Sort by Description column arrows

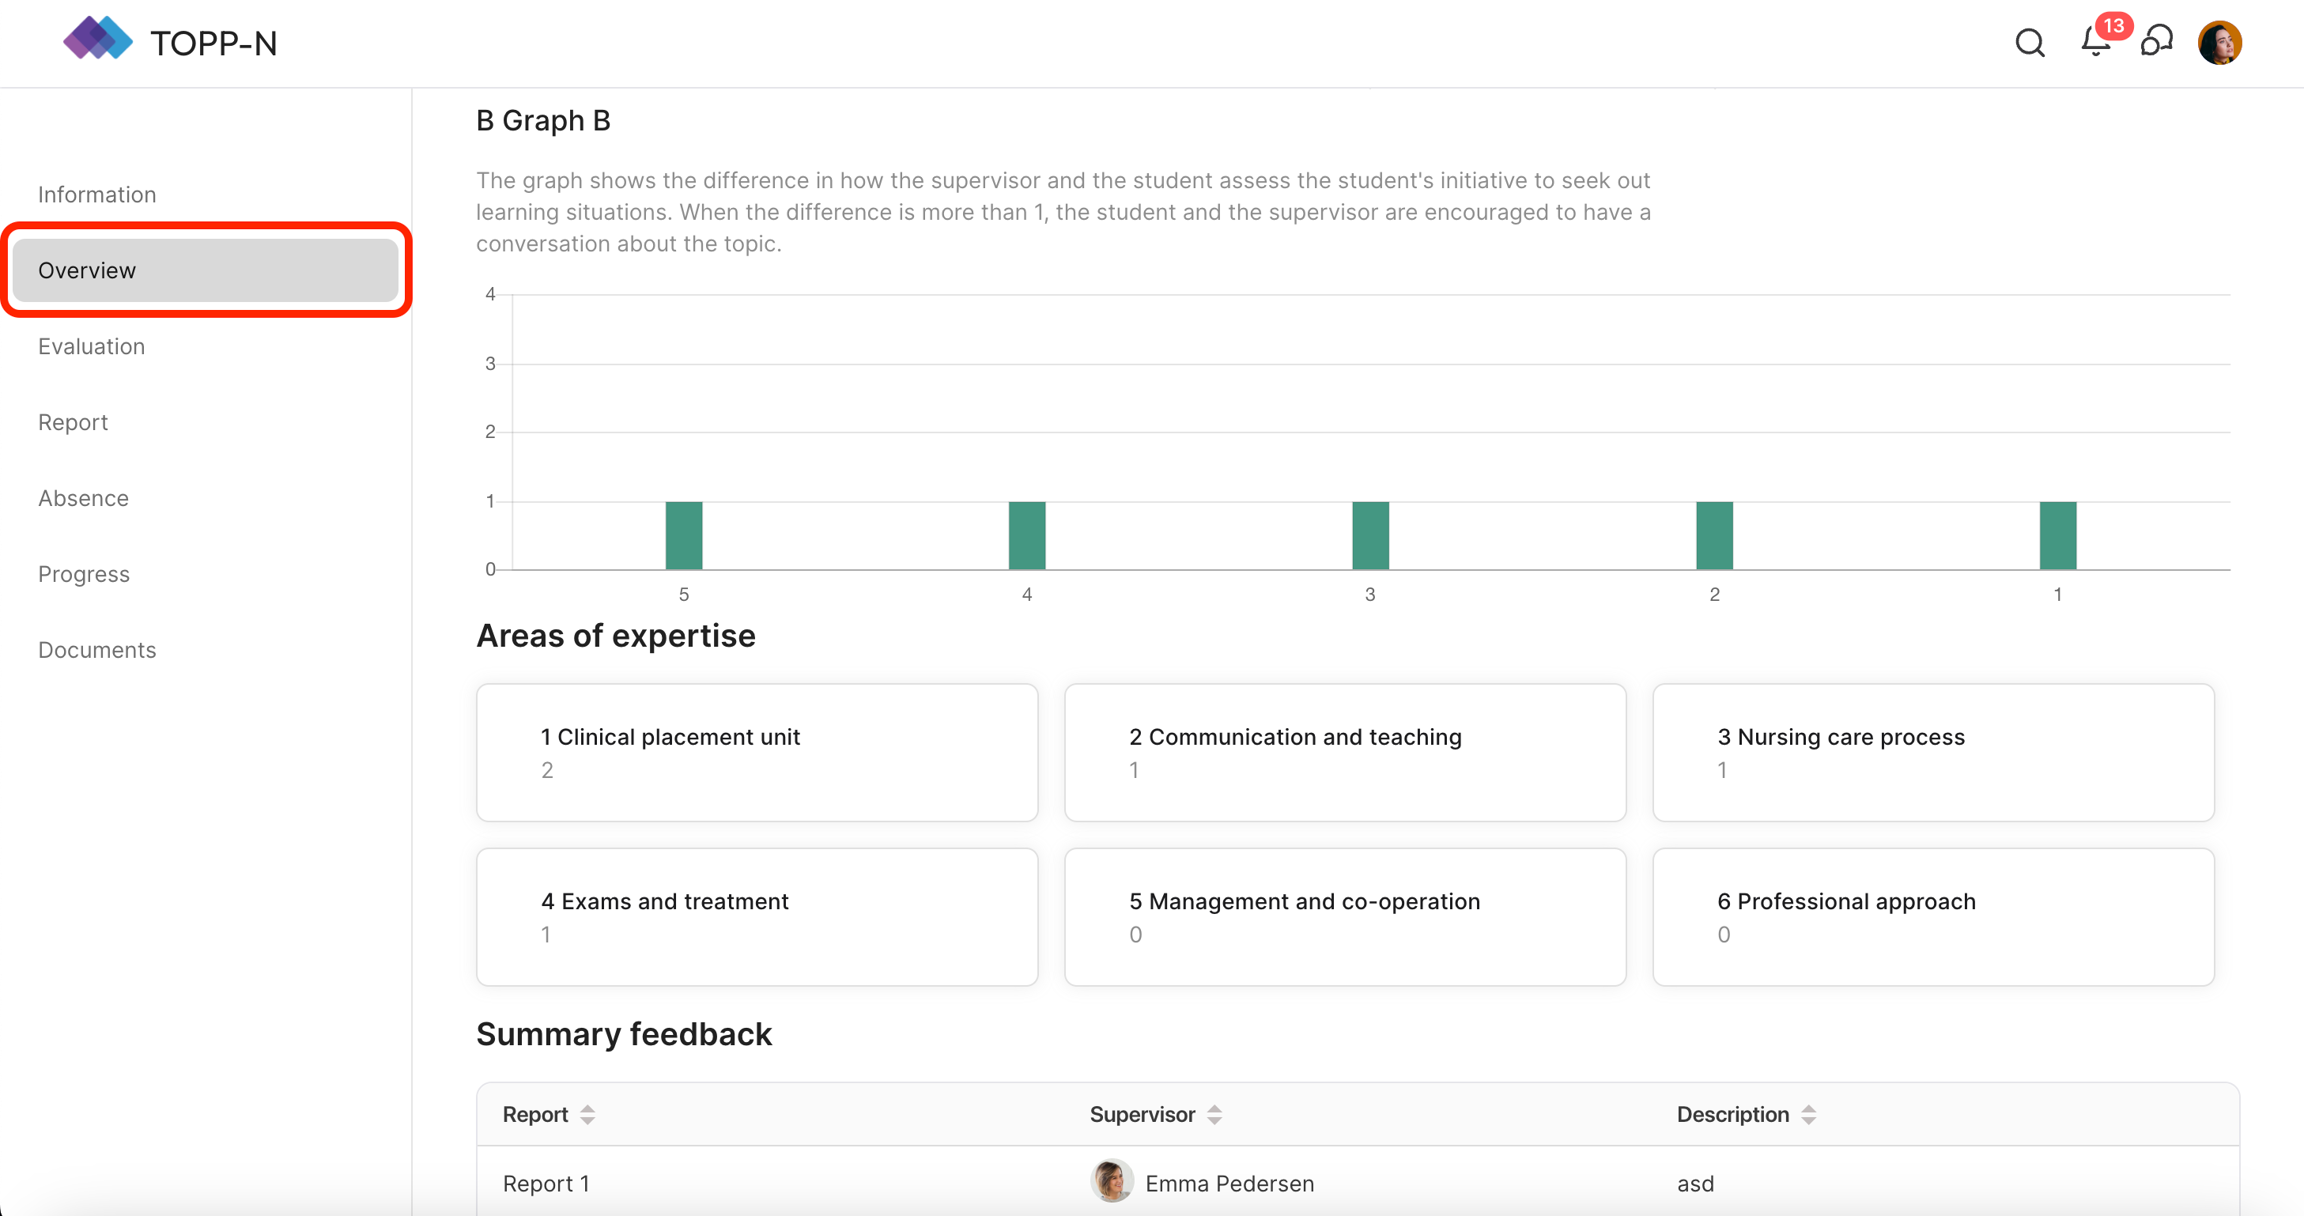click(1808, 1114)
